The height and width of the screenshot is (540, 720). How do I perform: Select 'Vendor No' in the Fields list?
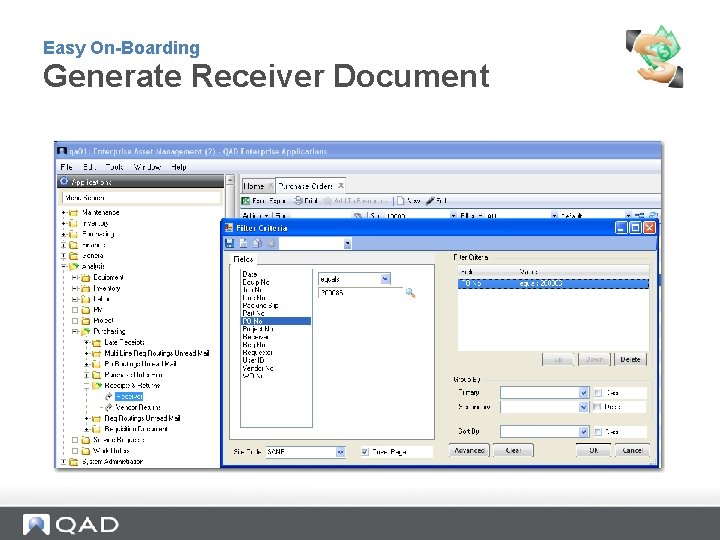(258, 368)
